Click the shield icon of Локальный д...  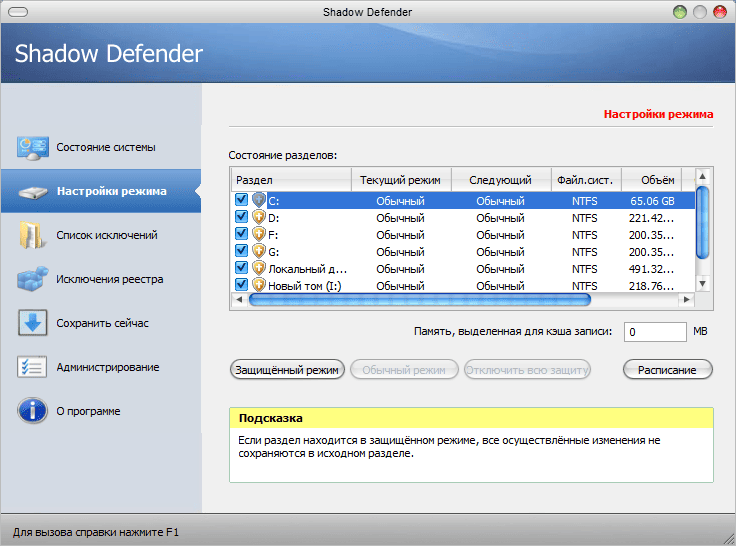click(x=259, y=268)
